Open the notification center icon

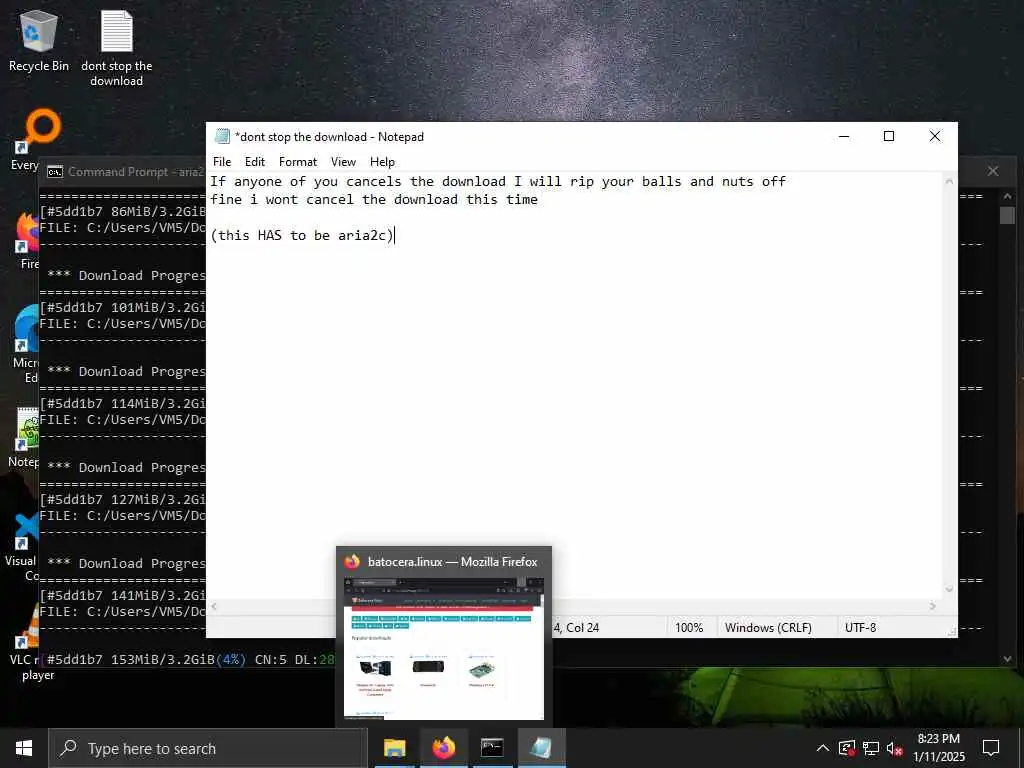991,748
